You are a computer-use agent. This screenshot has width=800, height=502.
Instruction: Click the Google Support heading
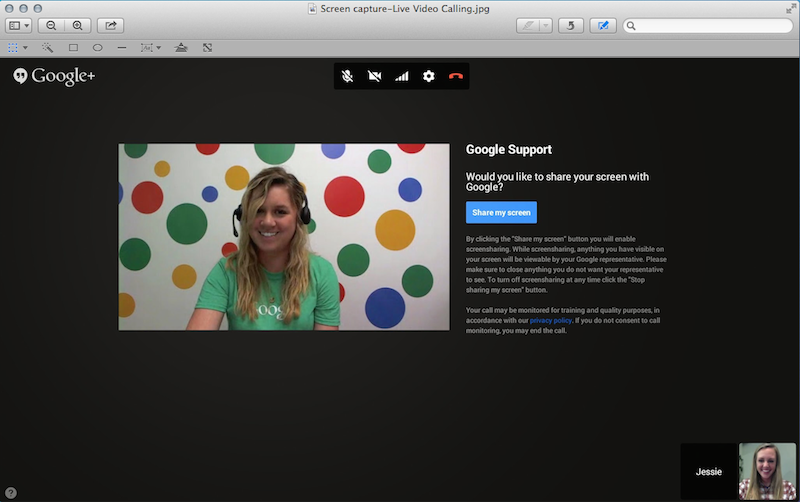[509, 149]
